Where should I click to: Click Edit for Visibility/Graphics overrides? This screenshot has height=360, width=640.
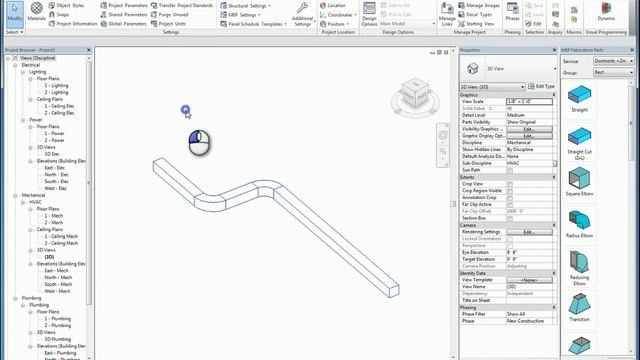[529, 129]
